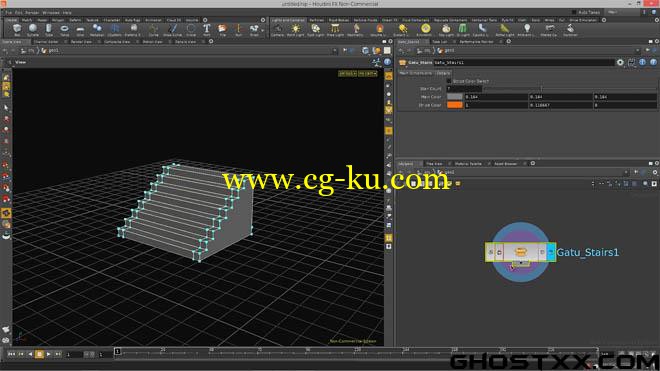Add a Point Light from the shelf
The height and width of the screenshot is (371, 660).
point(295,29)
